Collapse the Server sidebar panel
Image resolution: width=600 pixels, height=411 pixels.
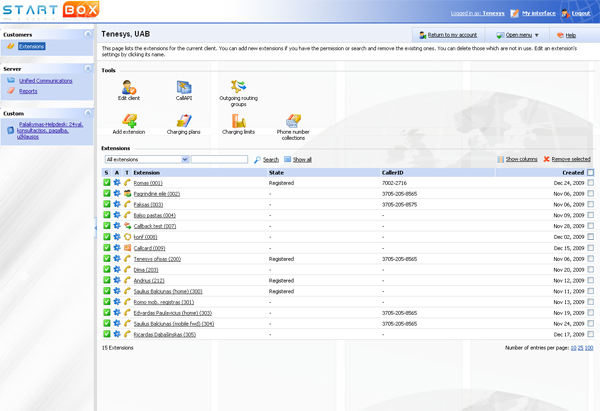pos(88,68)
